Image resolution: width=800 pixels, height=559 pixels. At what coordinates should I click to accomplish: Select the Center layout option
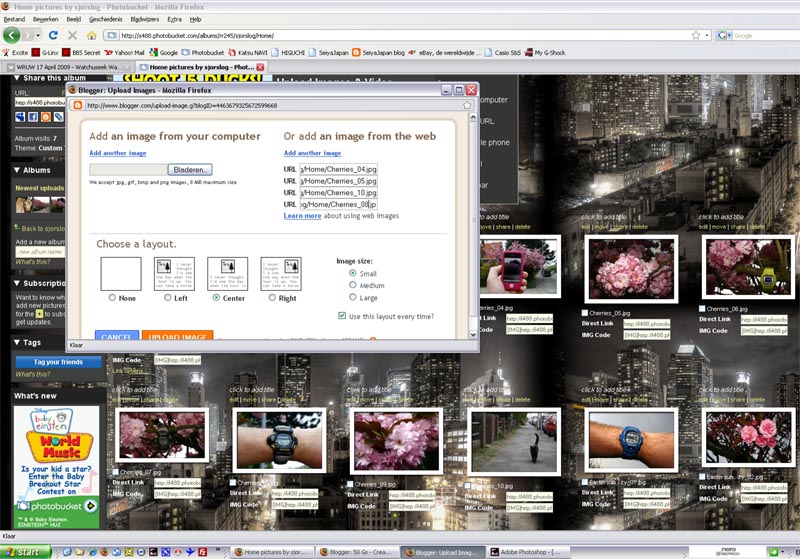click(216, 298)
